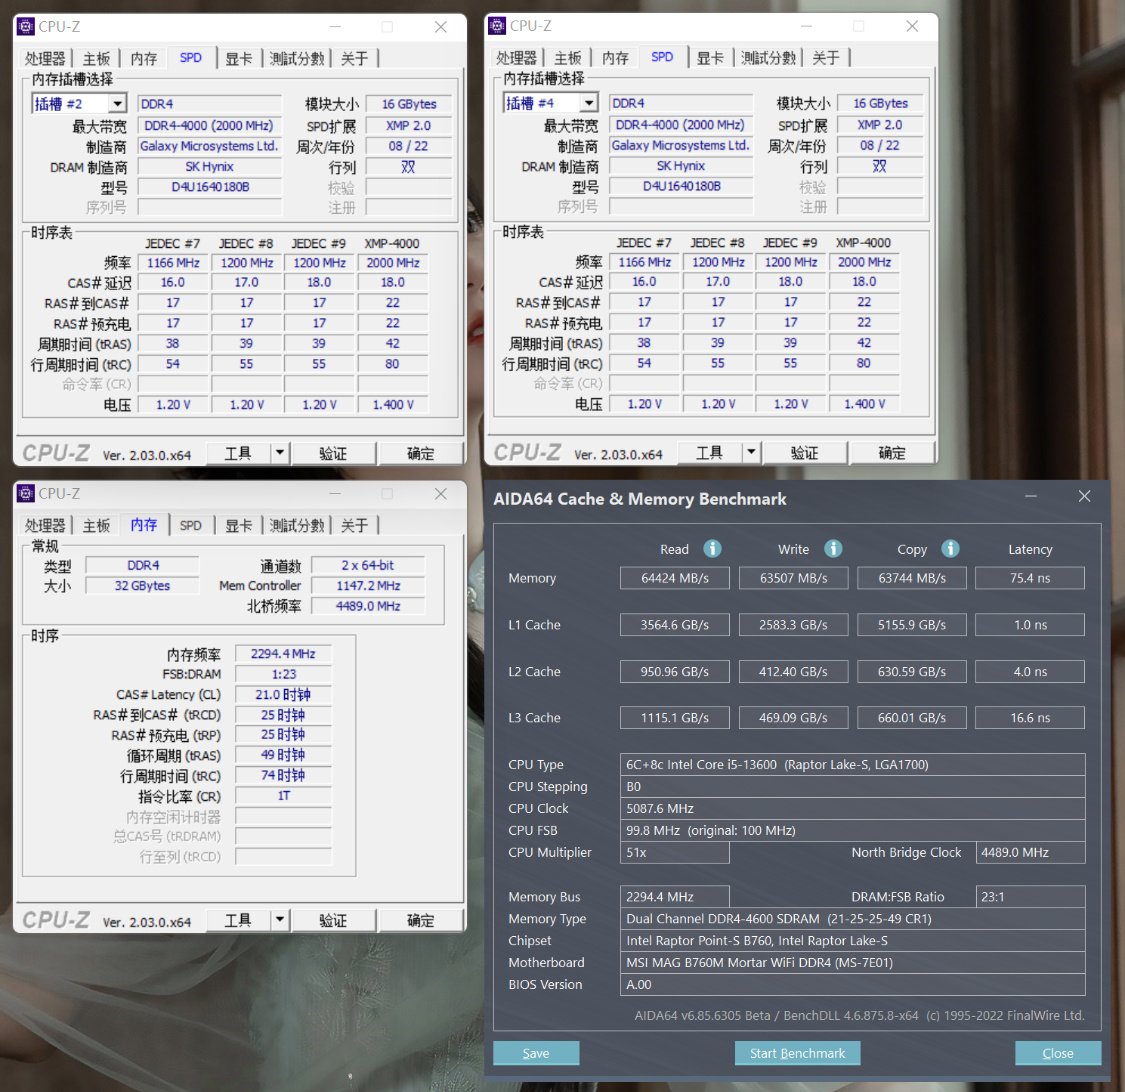
Task: Click Memory Type field DDR4-4600 SDRAM
Action: (x=852, y=918)
